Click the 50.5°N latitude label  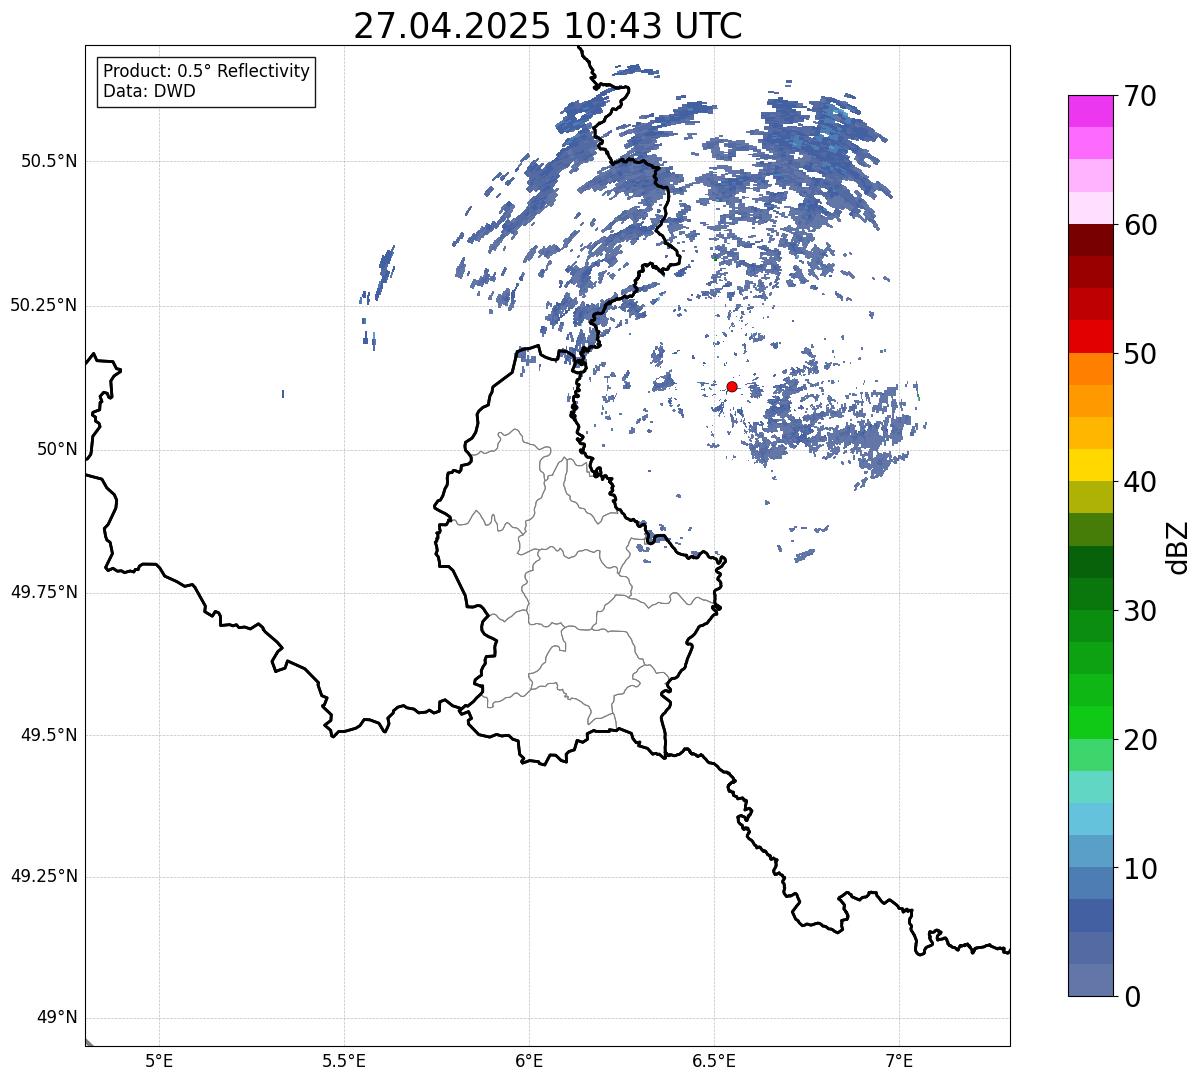coord(49,161)
